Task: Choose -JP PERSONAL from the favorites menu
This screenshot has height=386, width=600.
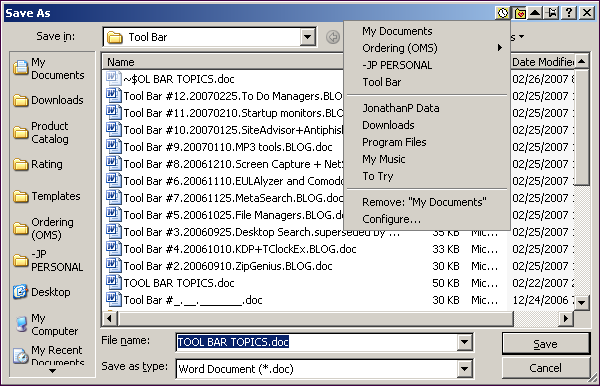Action: point(397,65)
